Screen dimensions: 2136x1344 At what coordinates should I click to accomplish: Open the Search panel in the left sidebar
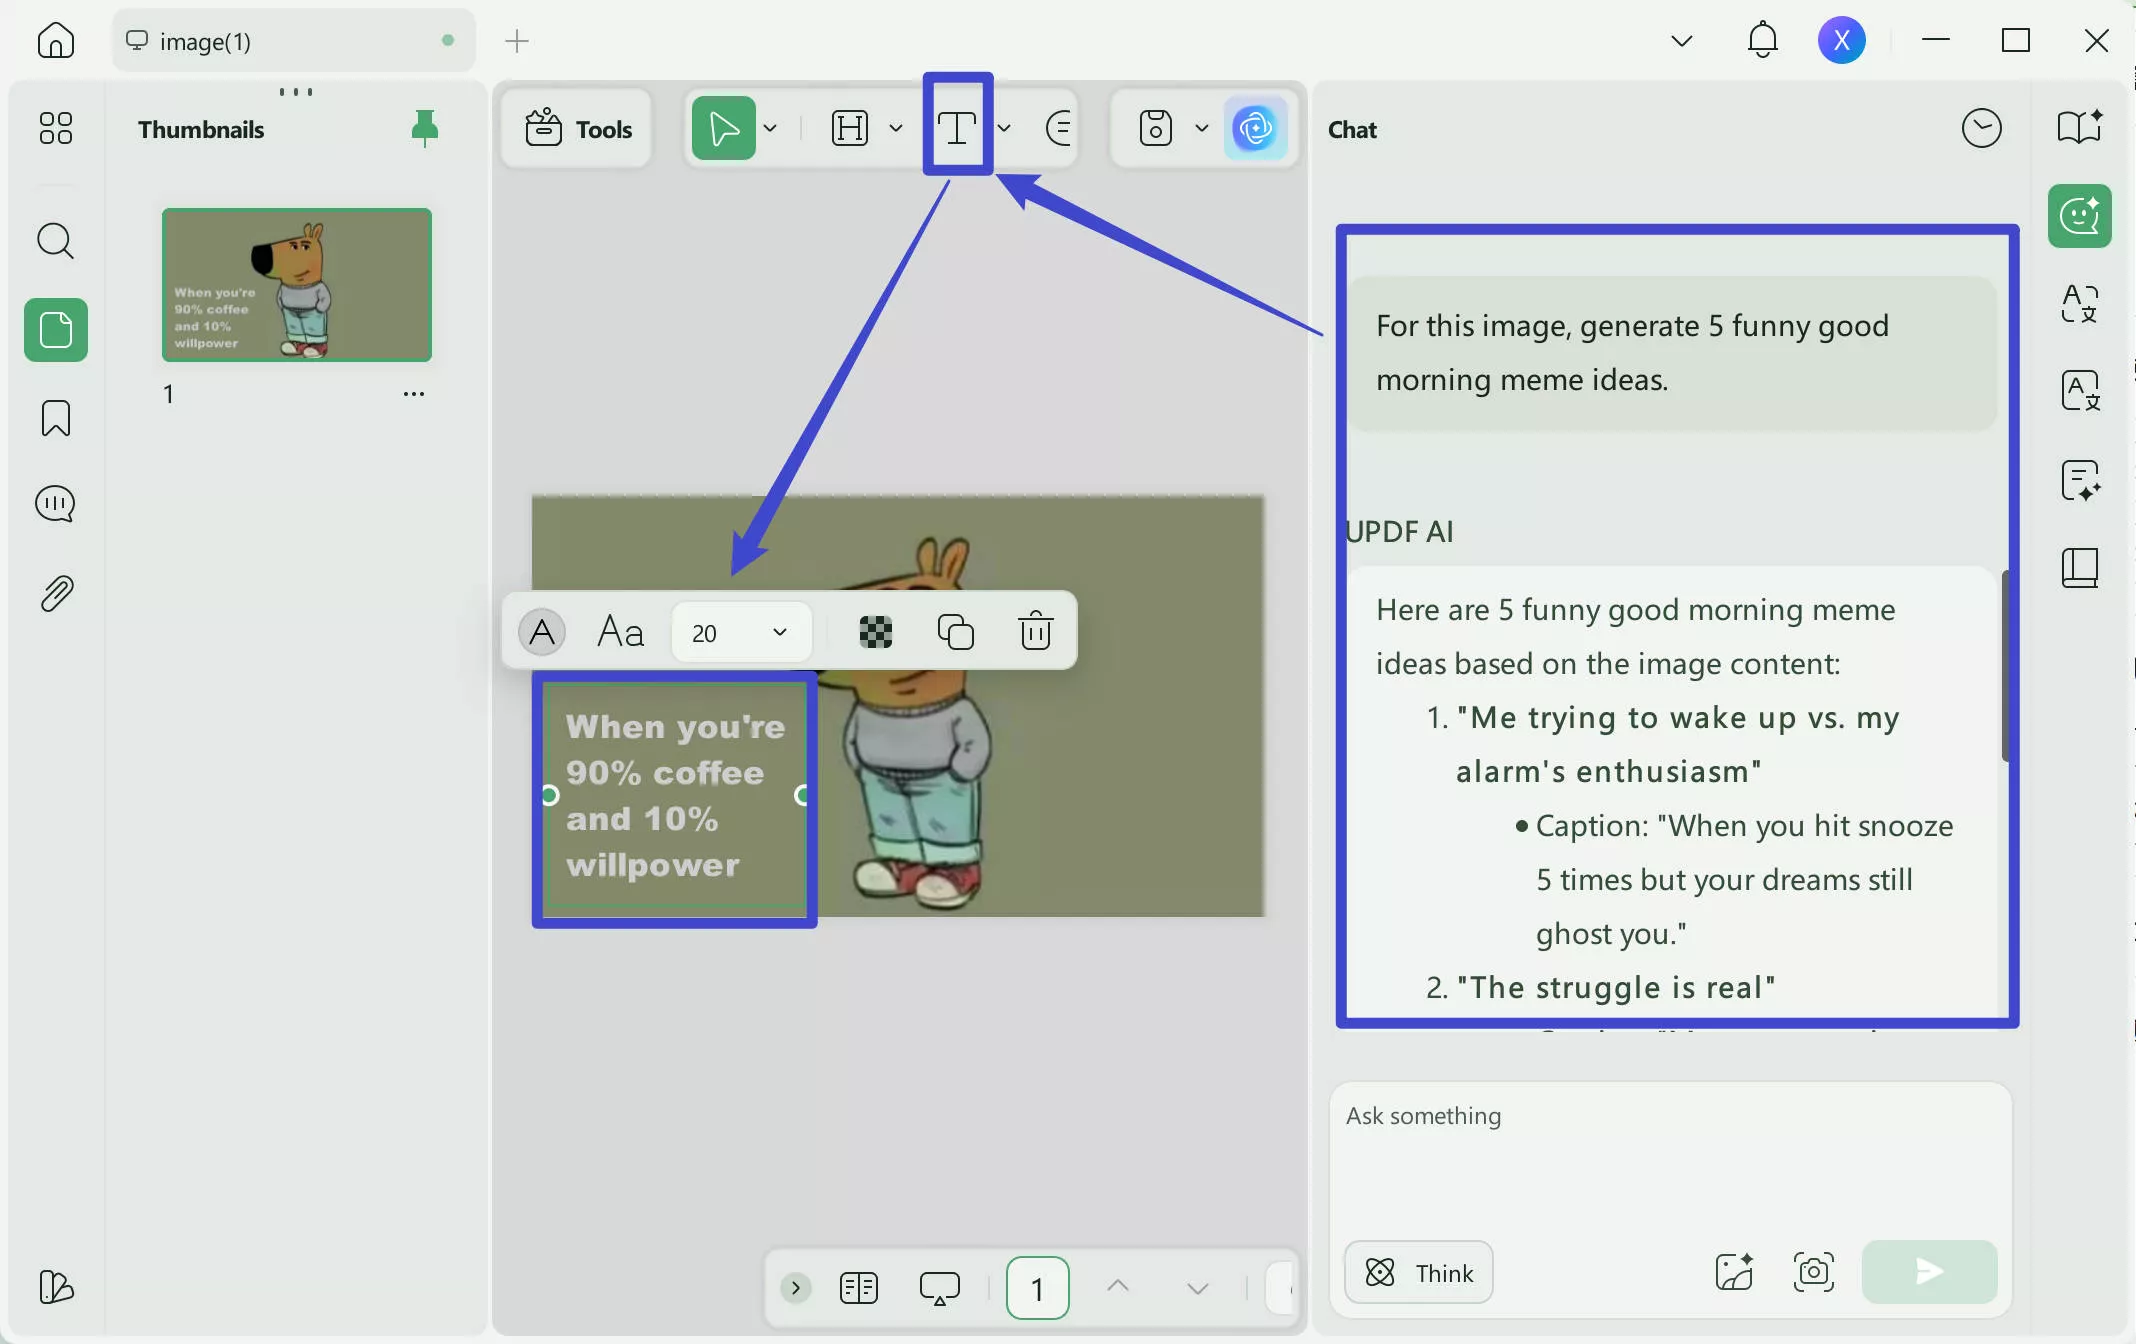pos(55,240)
